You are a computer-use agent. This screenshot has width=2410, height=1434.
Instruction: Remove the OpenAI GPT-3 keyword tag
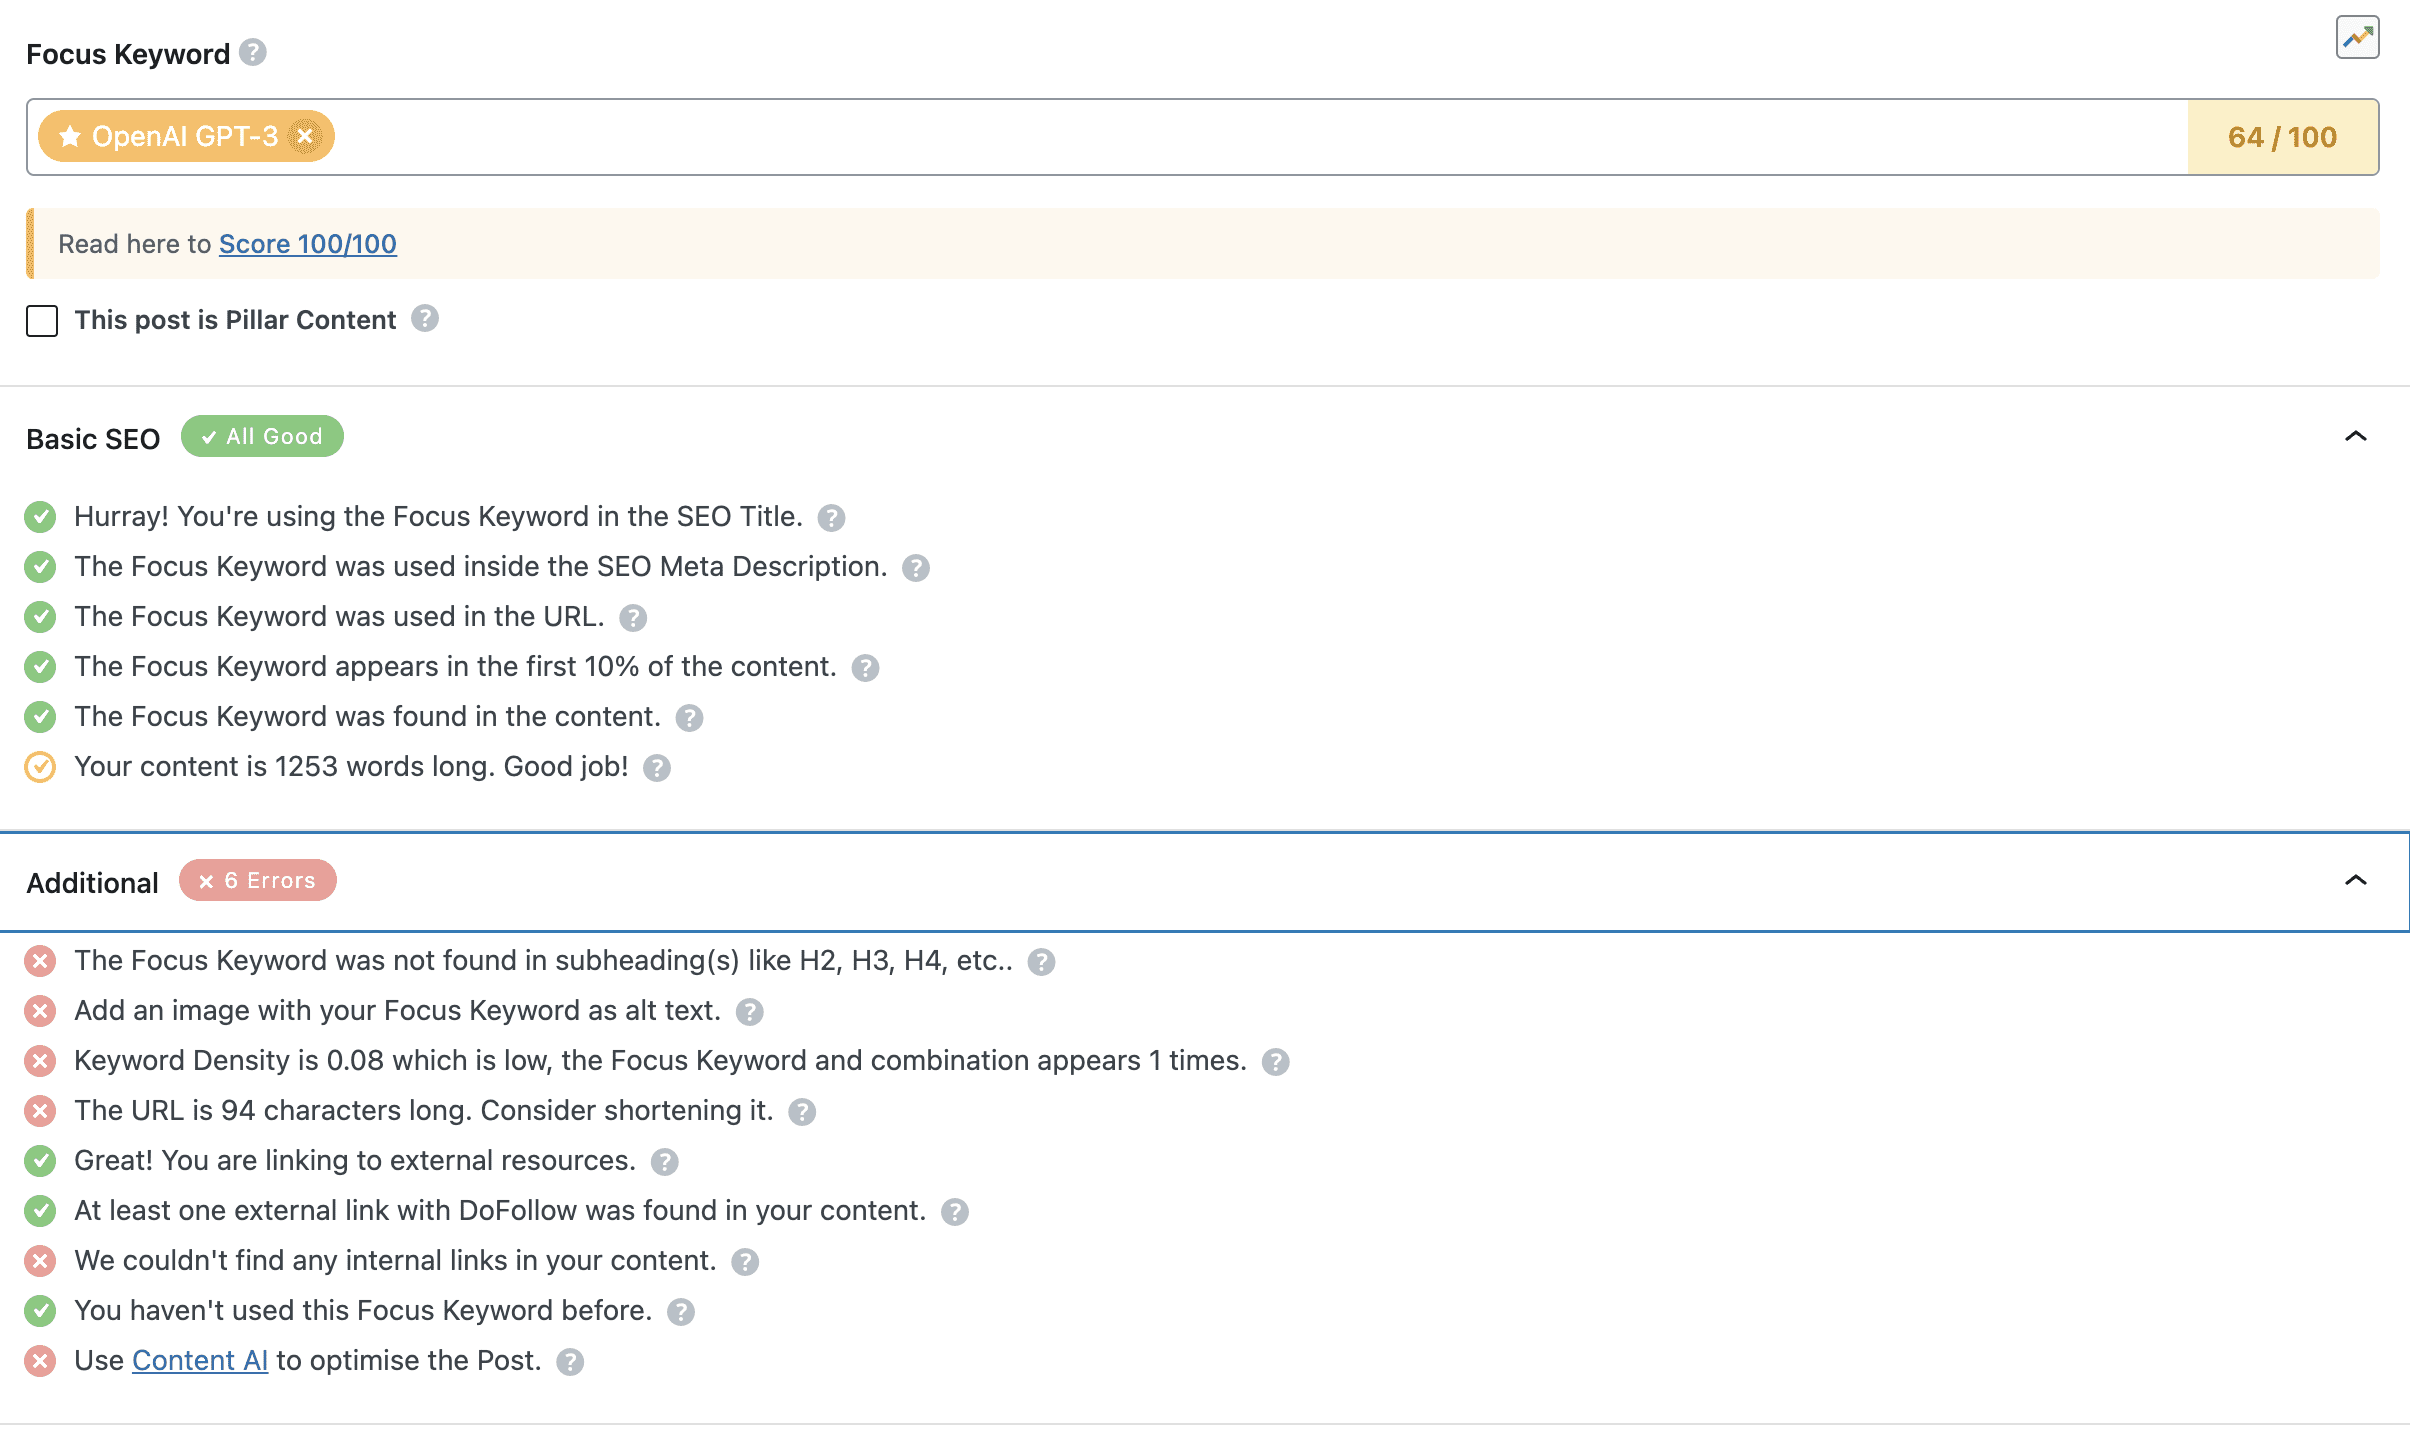pyautogui.click(x=305, y=136)
